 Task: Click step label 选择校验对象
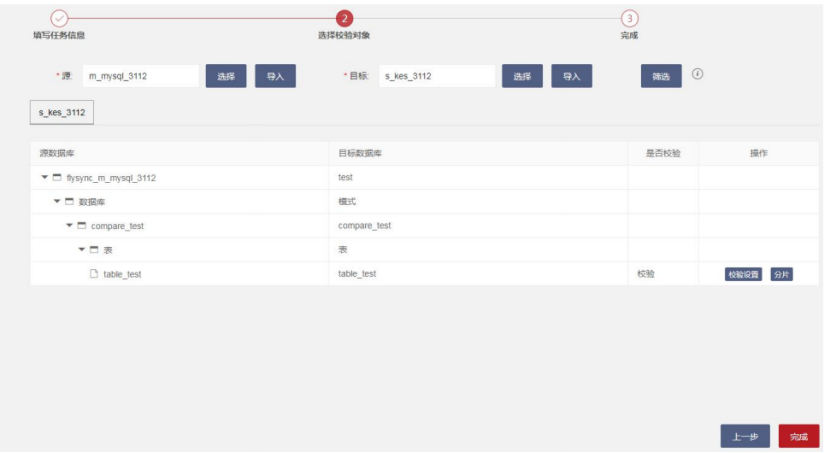(344, 35)
